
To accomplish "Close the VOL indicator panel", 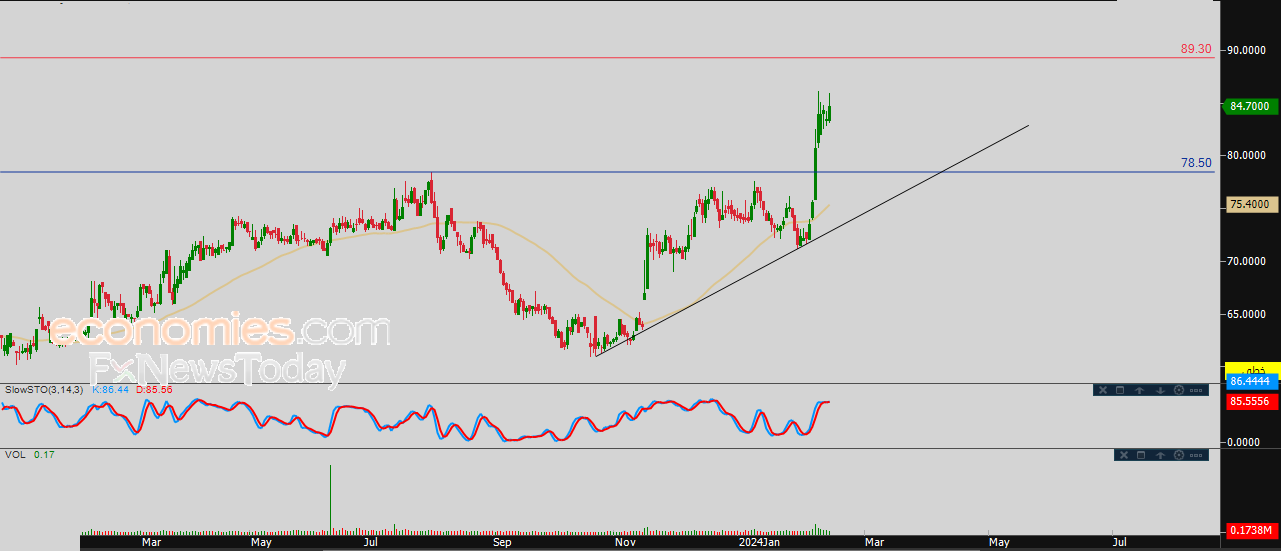I will tap(1122, 455).
